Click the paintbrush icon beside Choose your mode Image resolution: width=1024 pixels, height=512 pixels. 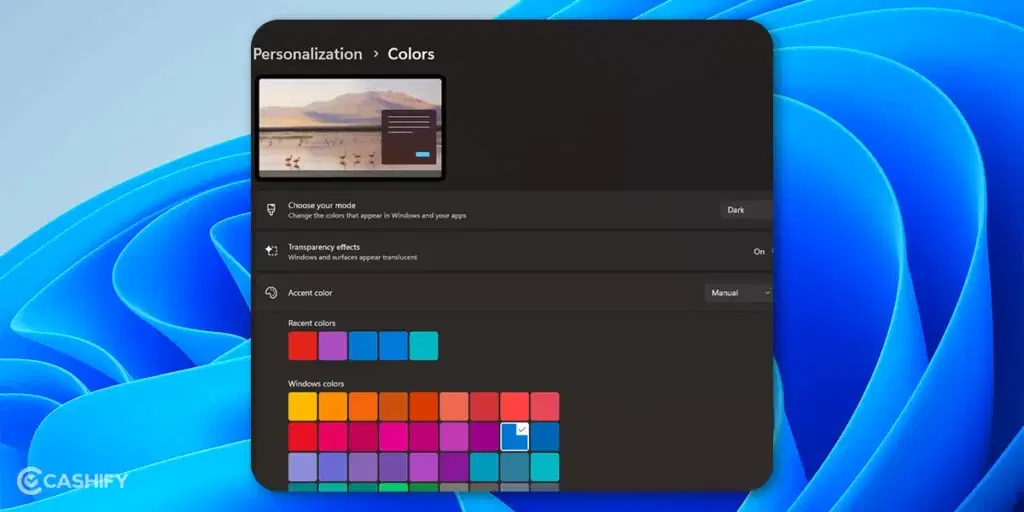271,210
